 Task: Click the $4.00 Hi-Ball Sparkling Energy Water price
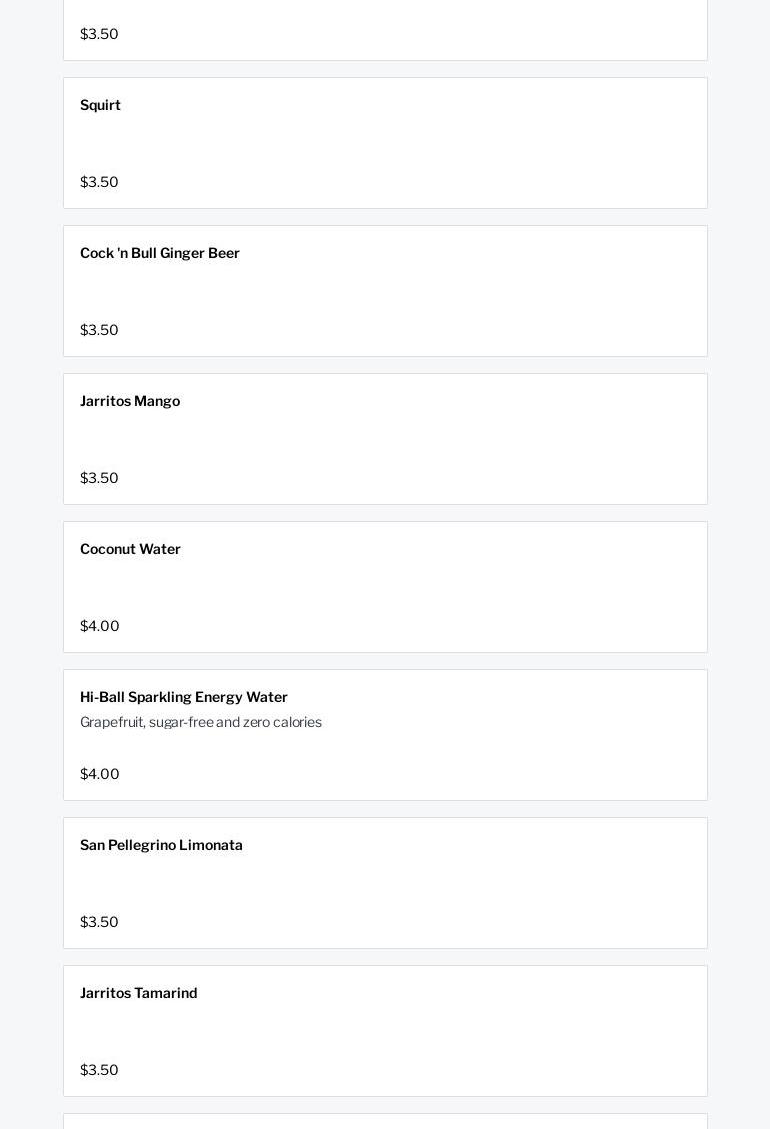(x=99, y=774)
